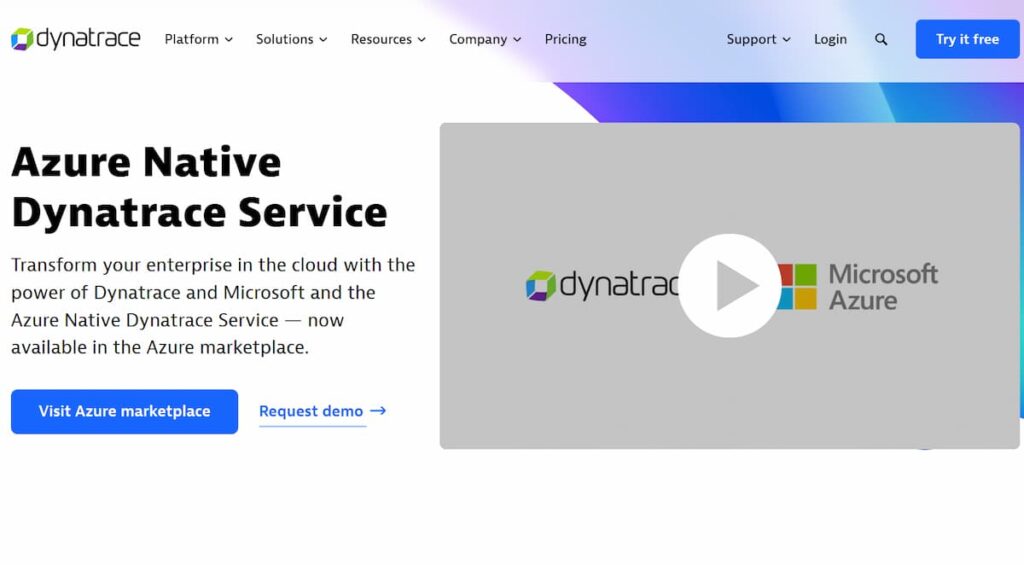Expand the Support menu chevron
The image size is (1024, 565).
tap(786, 40)
